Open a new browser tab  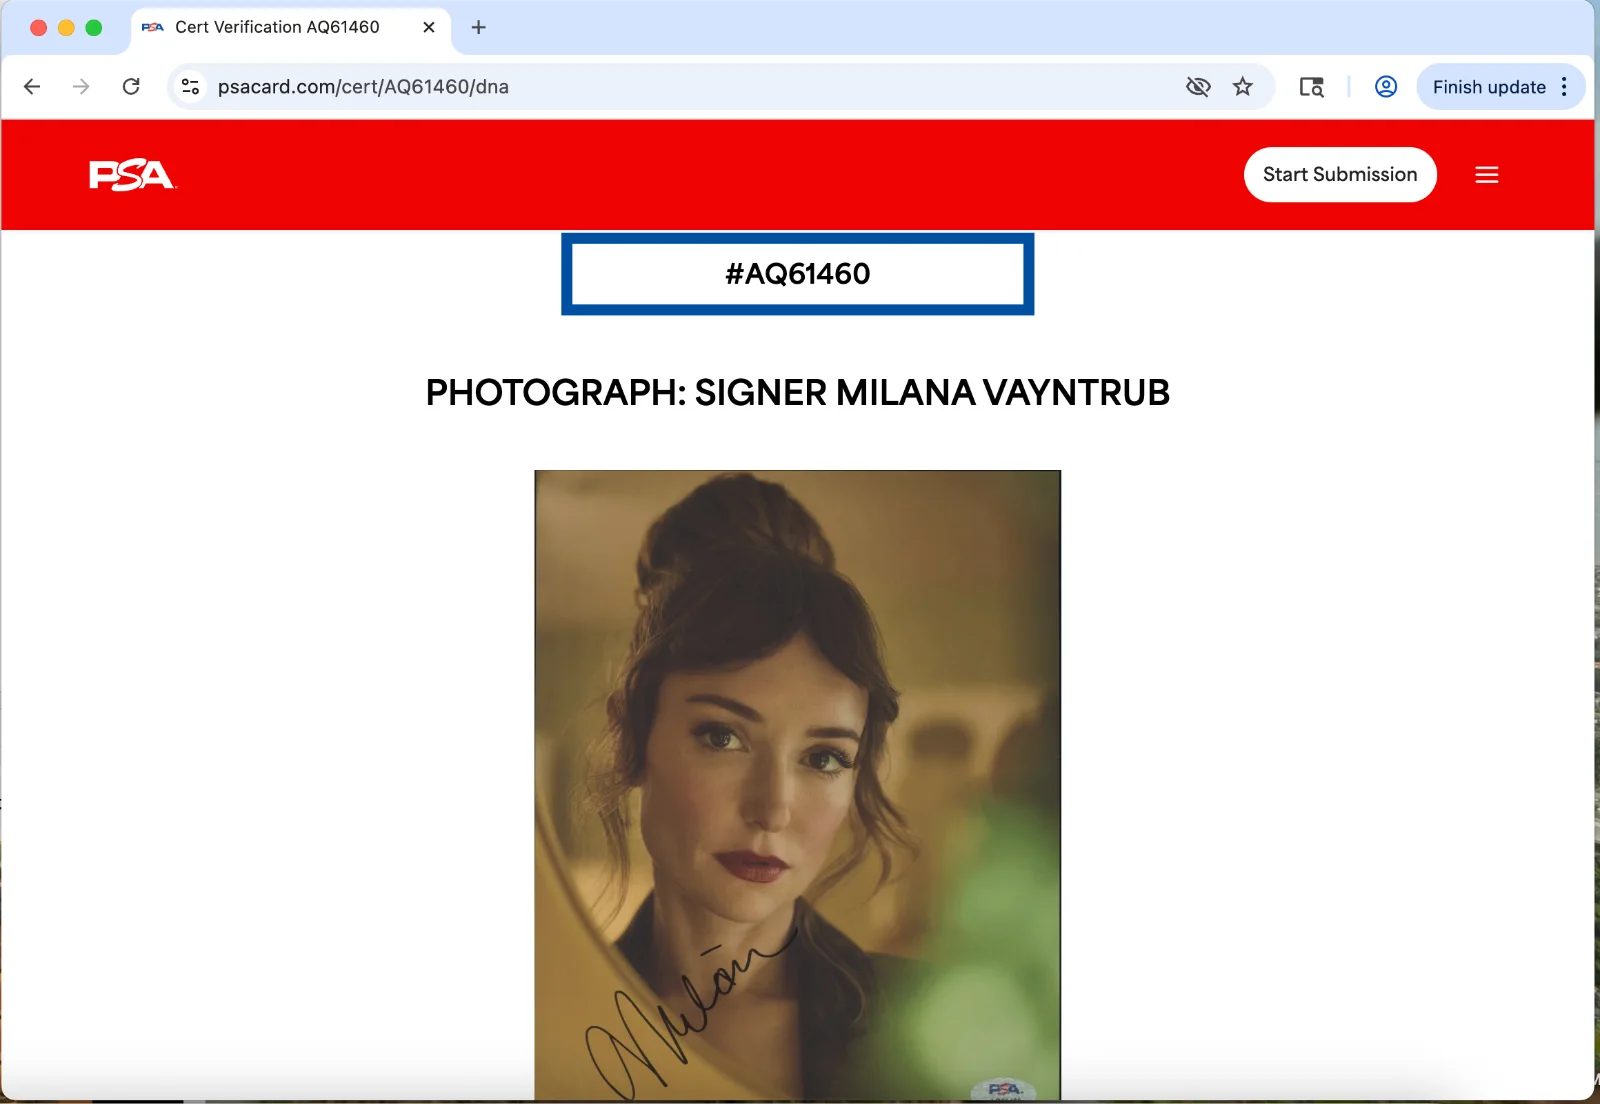pos(479,27)
